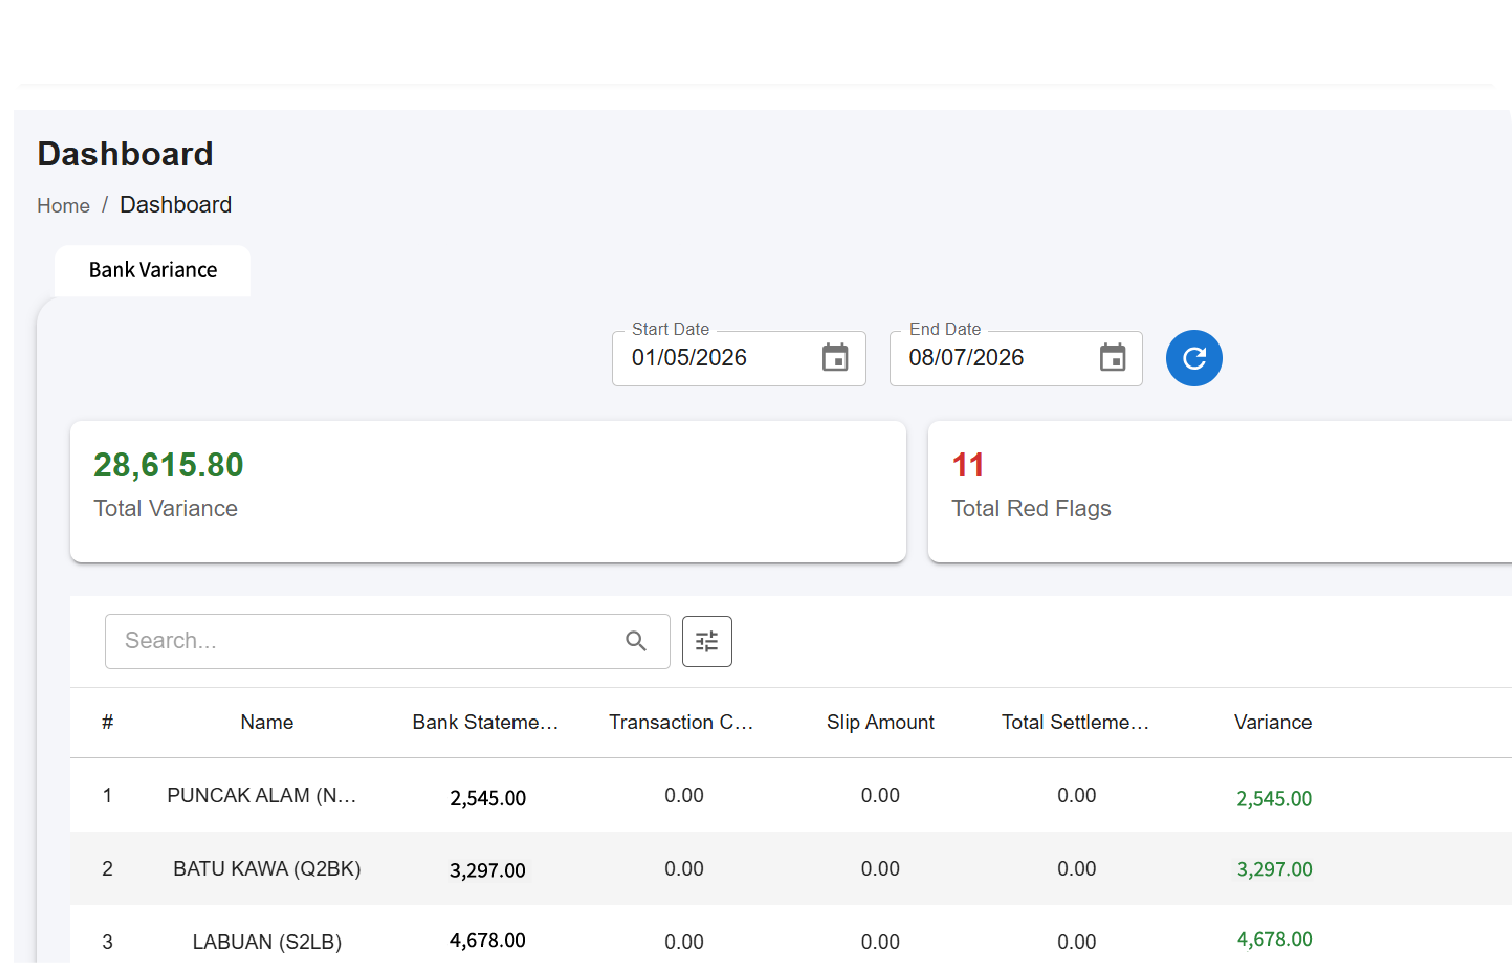Sort by the Name column header
1512x963 pixels.
(267, 722)
